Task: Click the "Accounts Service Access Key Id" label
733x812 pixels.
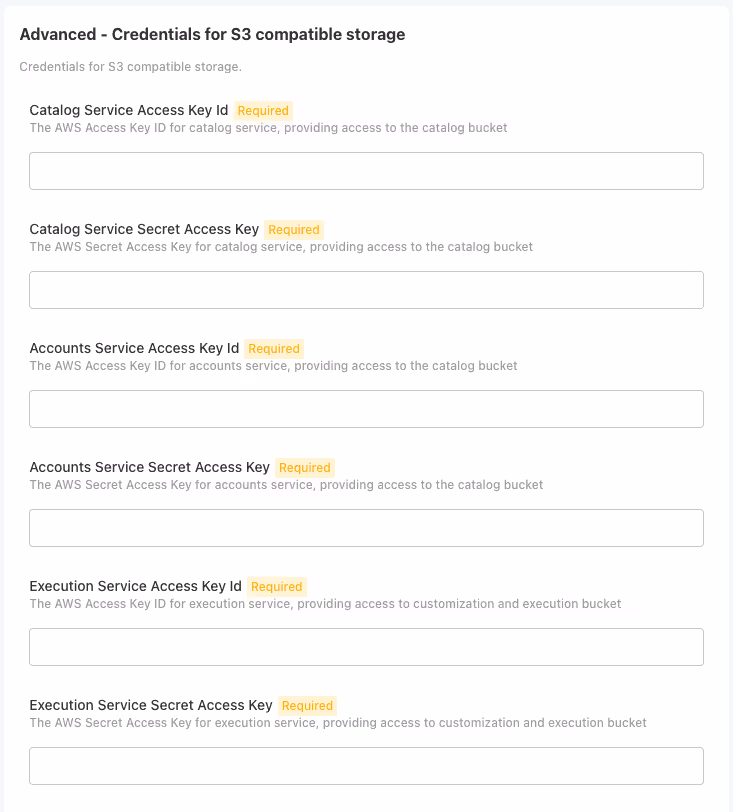Action: [x=134, y=348]
